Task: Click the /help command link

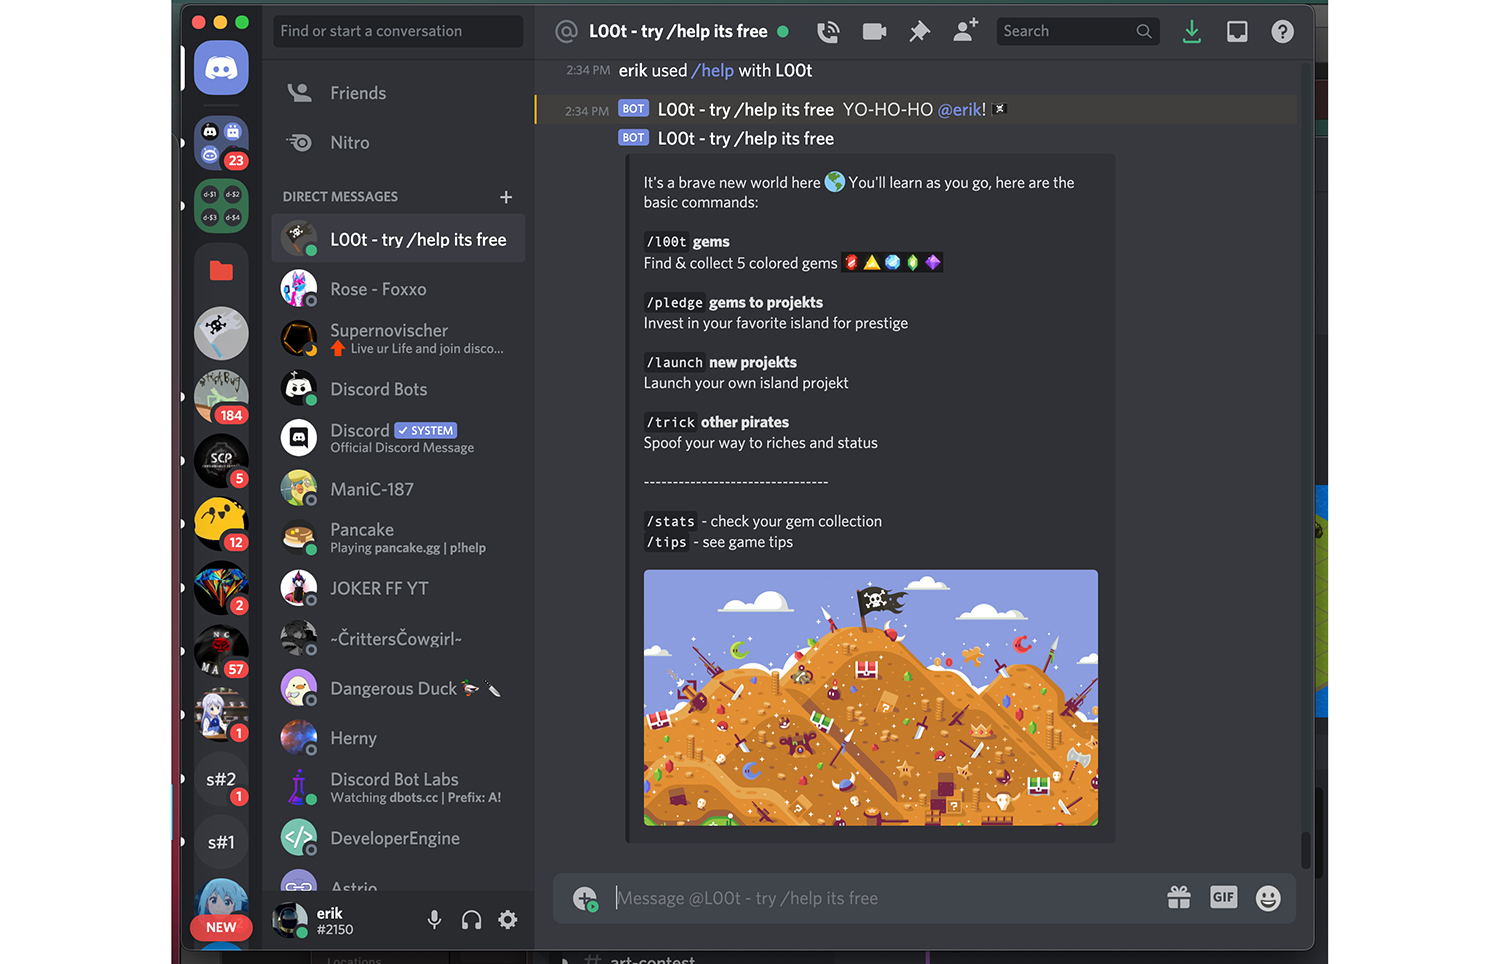Action: coord(712,71)
